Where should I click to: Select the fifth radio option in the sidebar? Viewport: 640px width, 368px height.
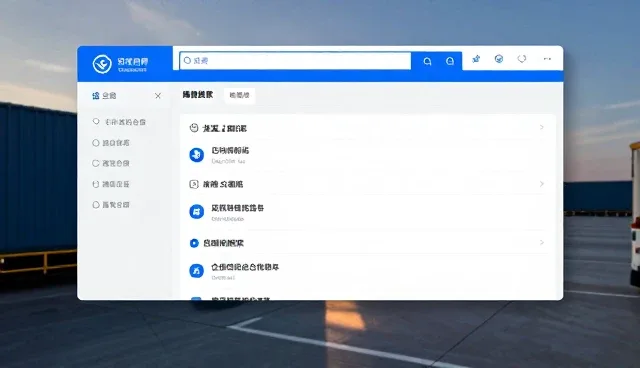96,205
